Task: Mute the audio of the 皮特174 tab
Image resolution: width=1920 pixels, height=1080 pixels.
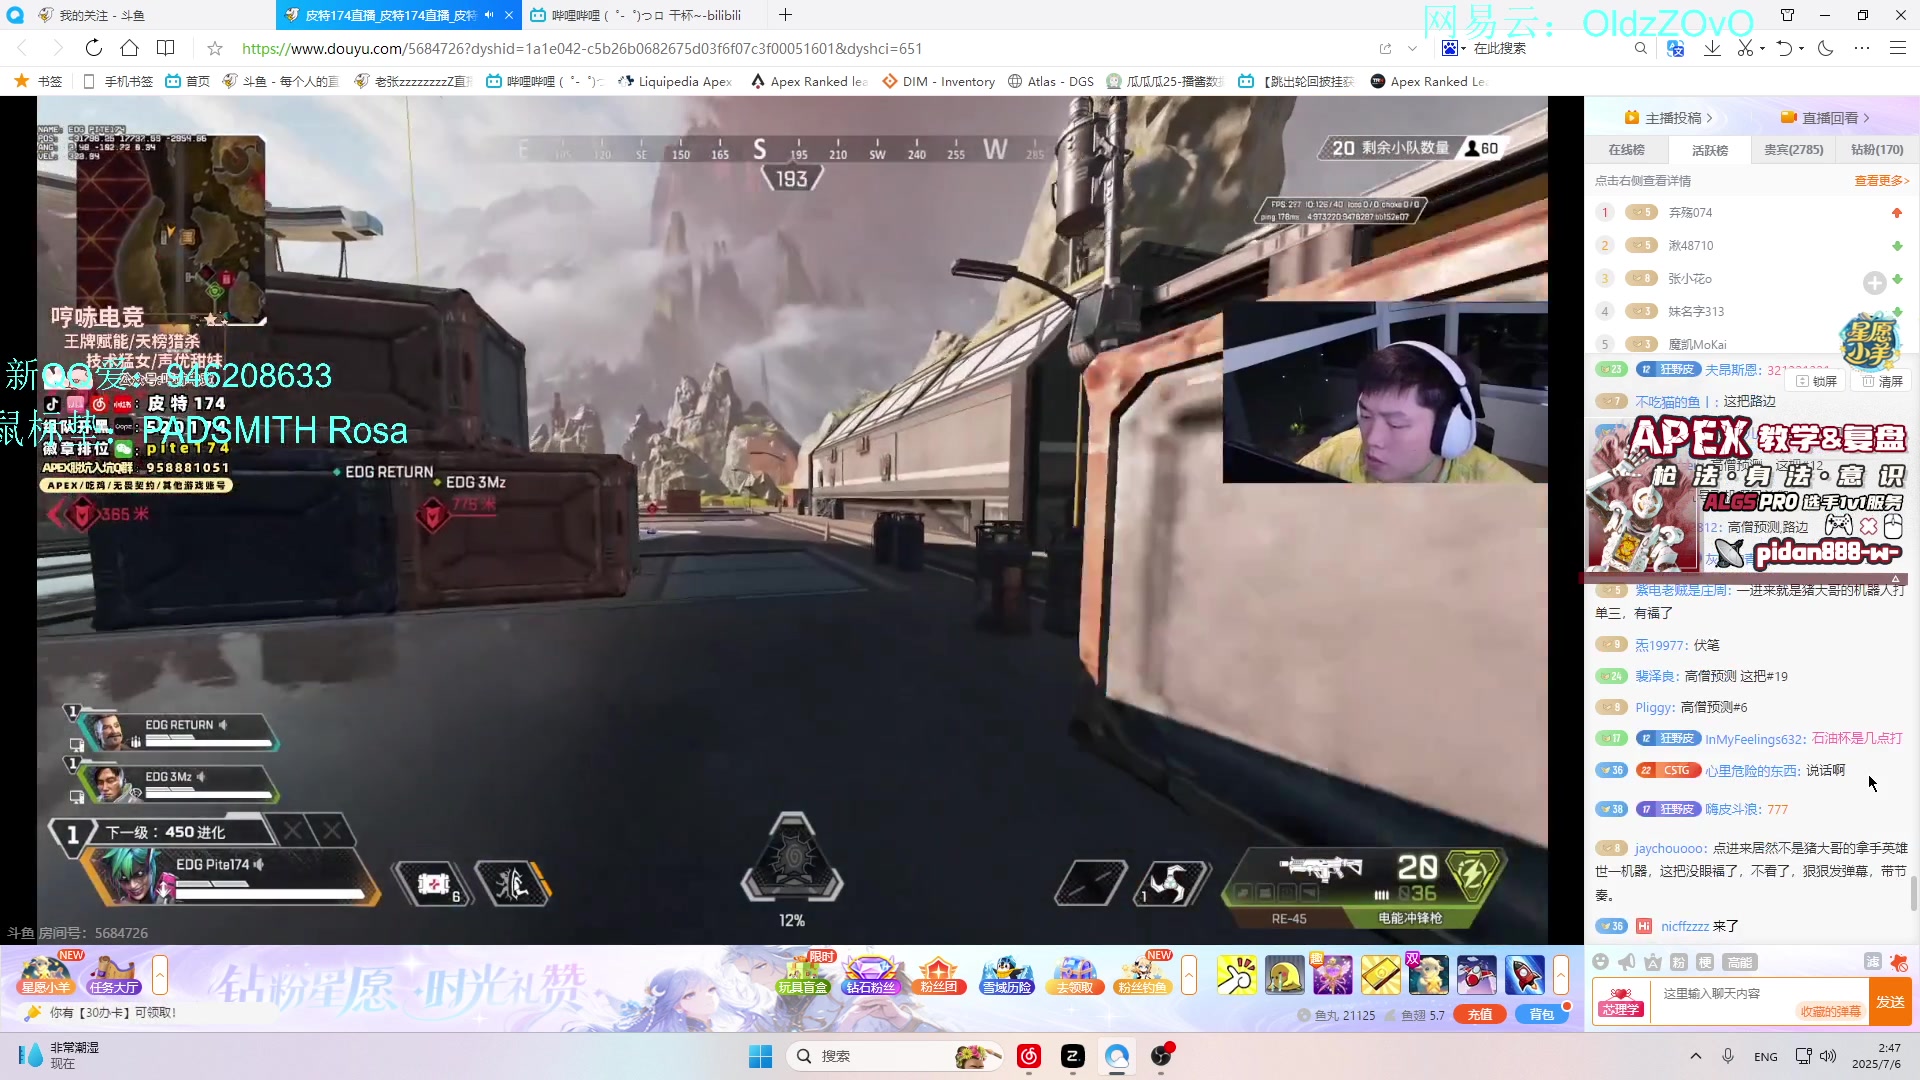Action: pyautogui.click(x=489, y=15)
